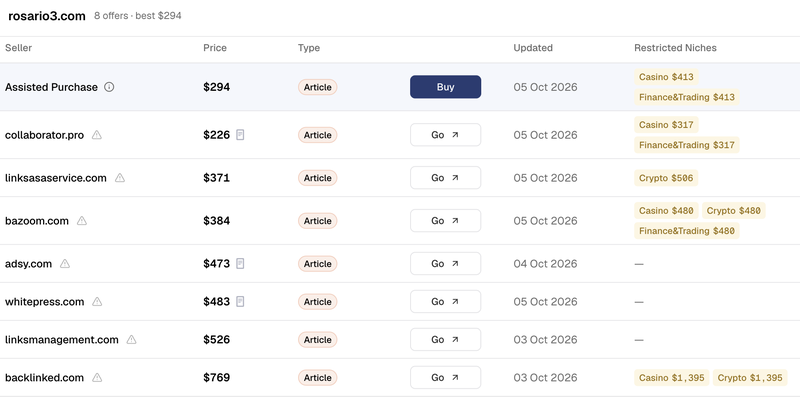Click the Casino $480 niche tag
The width and height of the screenshot is (800, 397).
[x=666, y=211]
